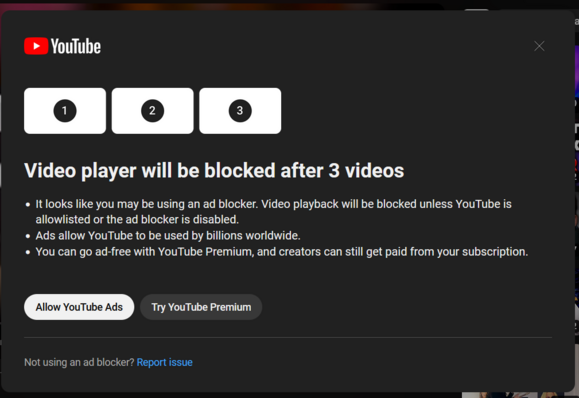Select the white counter card for video 1
Screen dimensions: 579x398
pos(65,111)
